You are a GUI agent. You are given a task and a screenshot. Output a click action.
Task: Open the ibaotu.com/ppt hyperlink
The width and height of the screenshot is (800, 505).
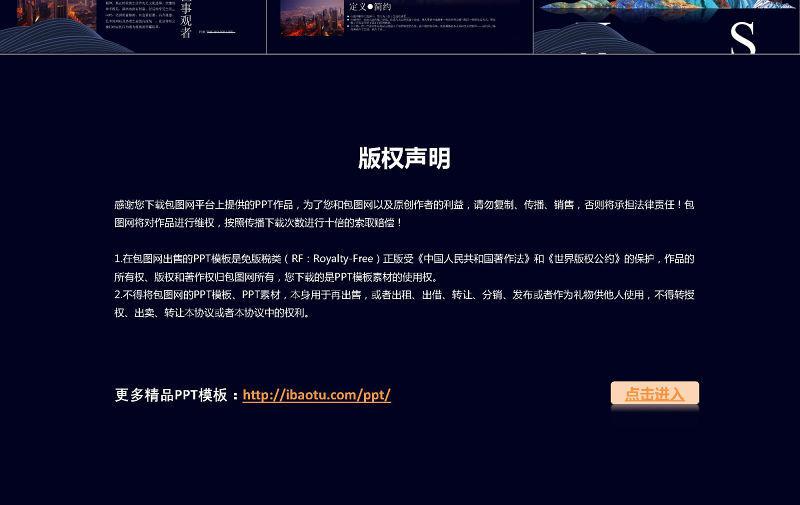click(316, 395)
